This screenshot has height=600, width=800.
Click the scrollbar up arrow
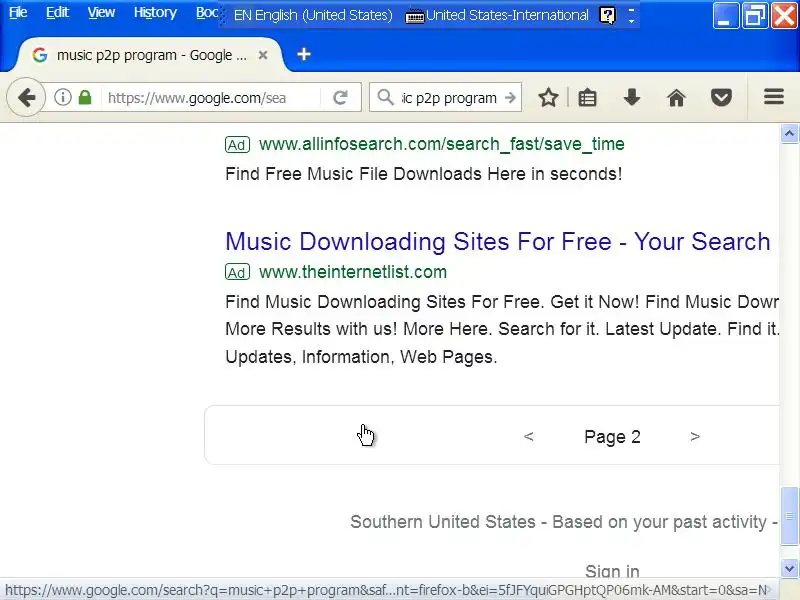click(789, 134)
